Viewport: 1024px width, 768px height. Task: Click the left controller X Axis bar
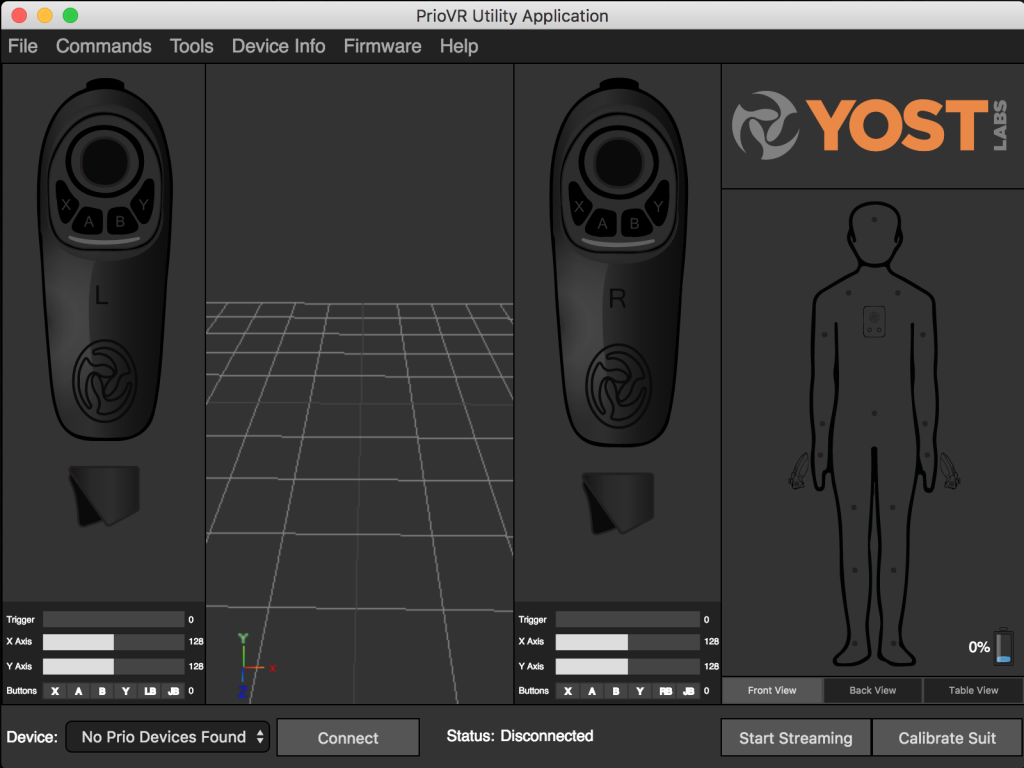coord(114,641)
